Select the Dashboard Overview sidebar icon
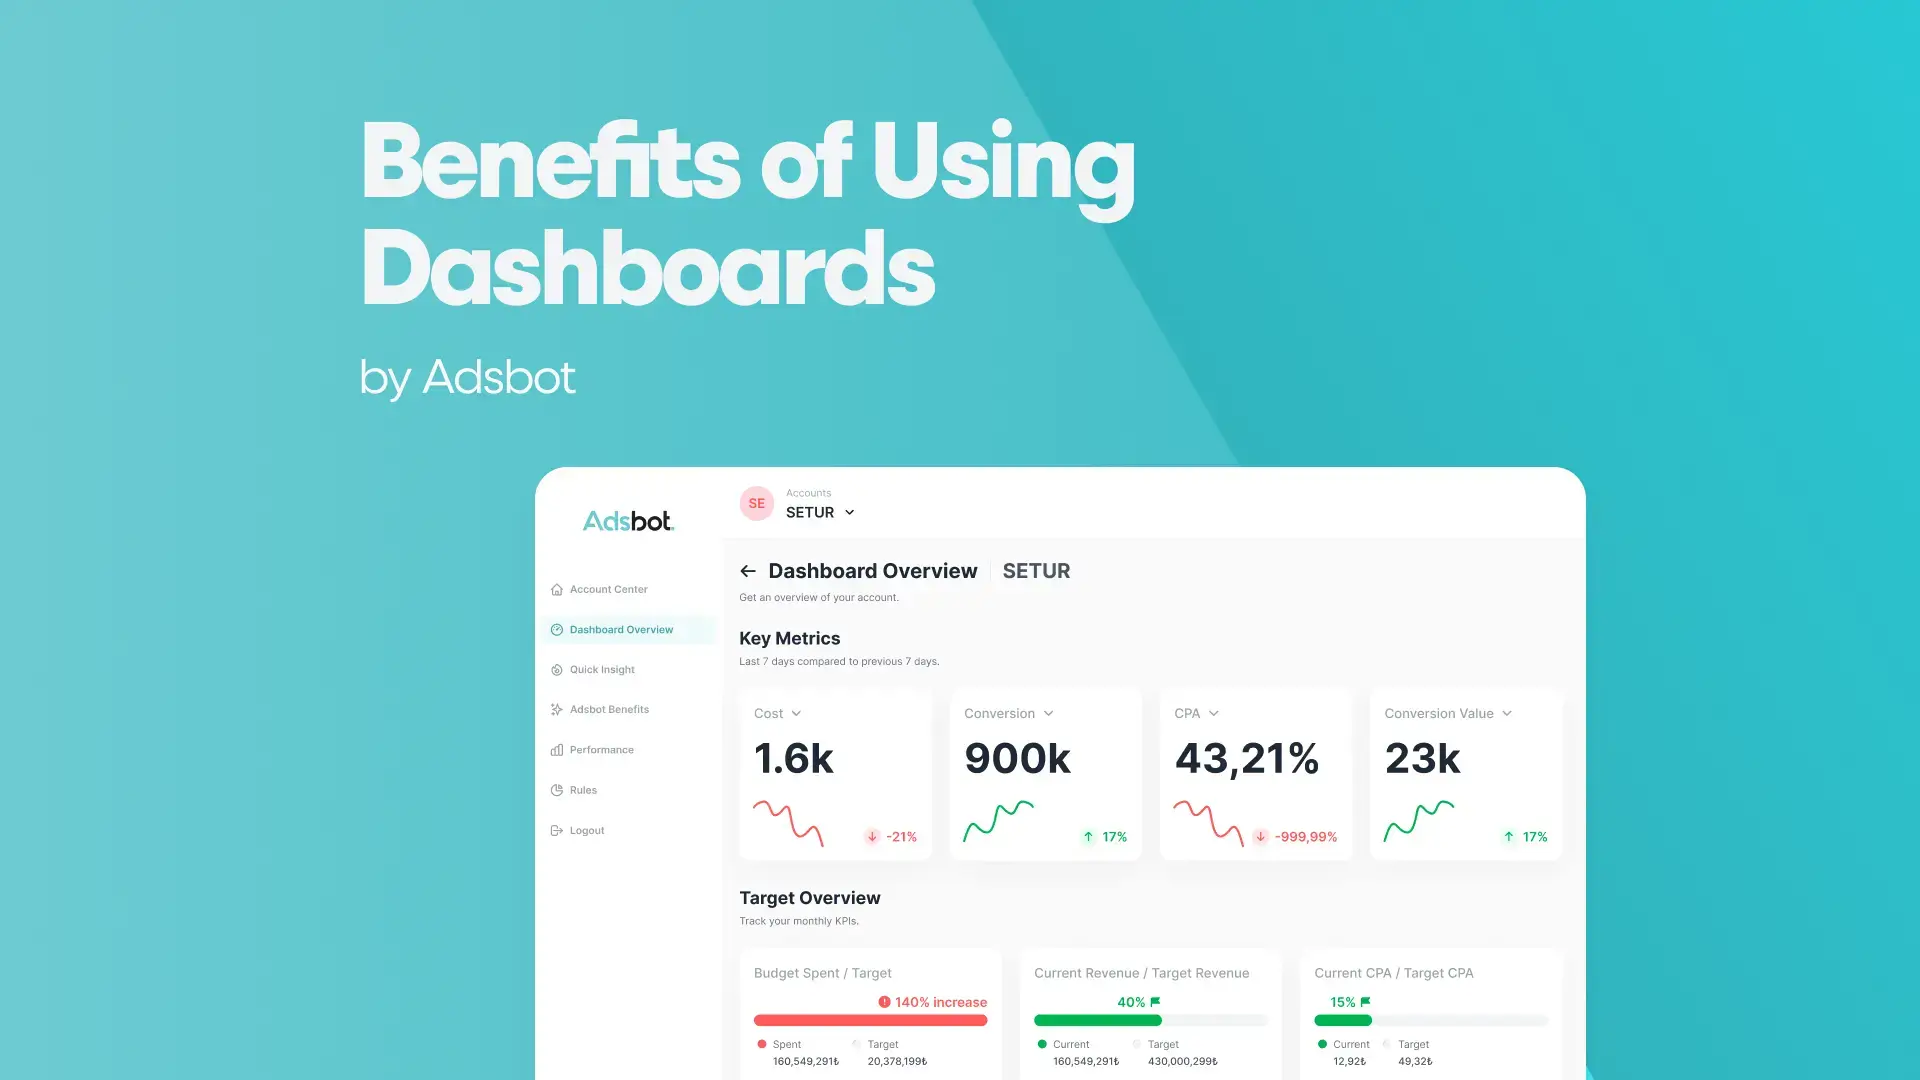 [x=556, y=629]
